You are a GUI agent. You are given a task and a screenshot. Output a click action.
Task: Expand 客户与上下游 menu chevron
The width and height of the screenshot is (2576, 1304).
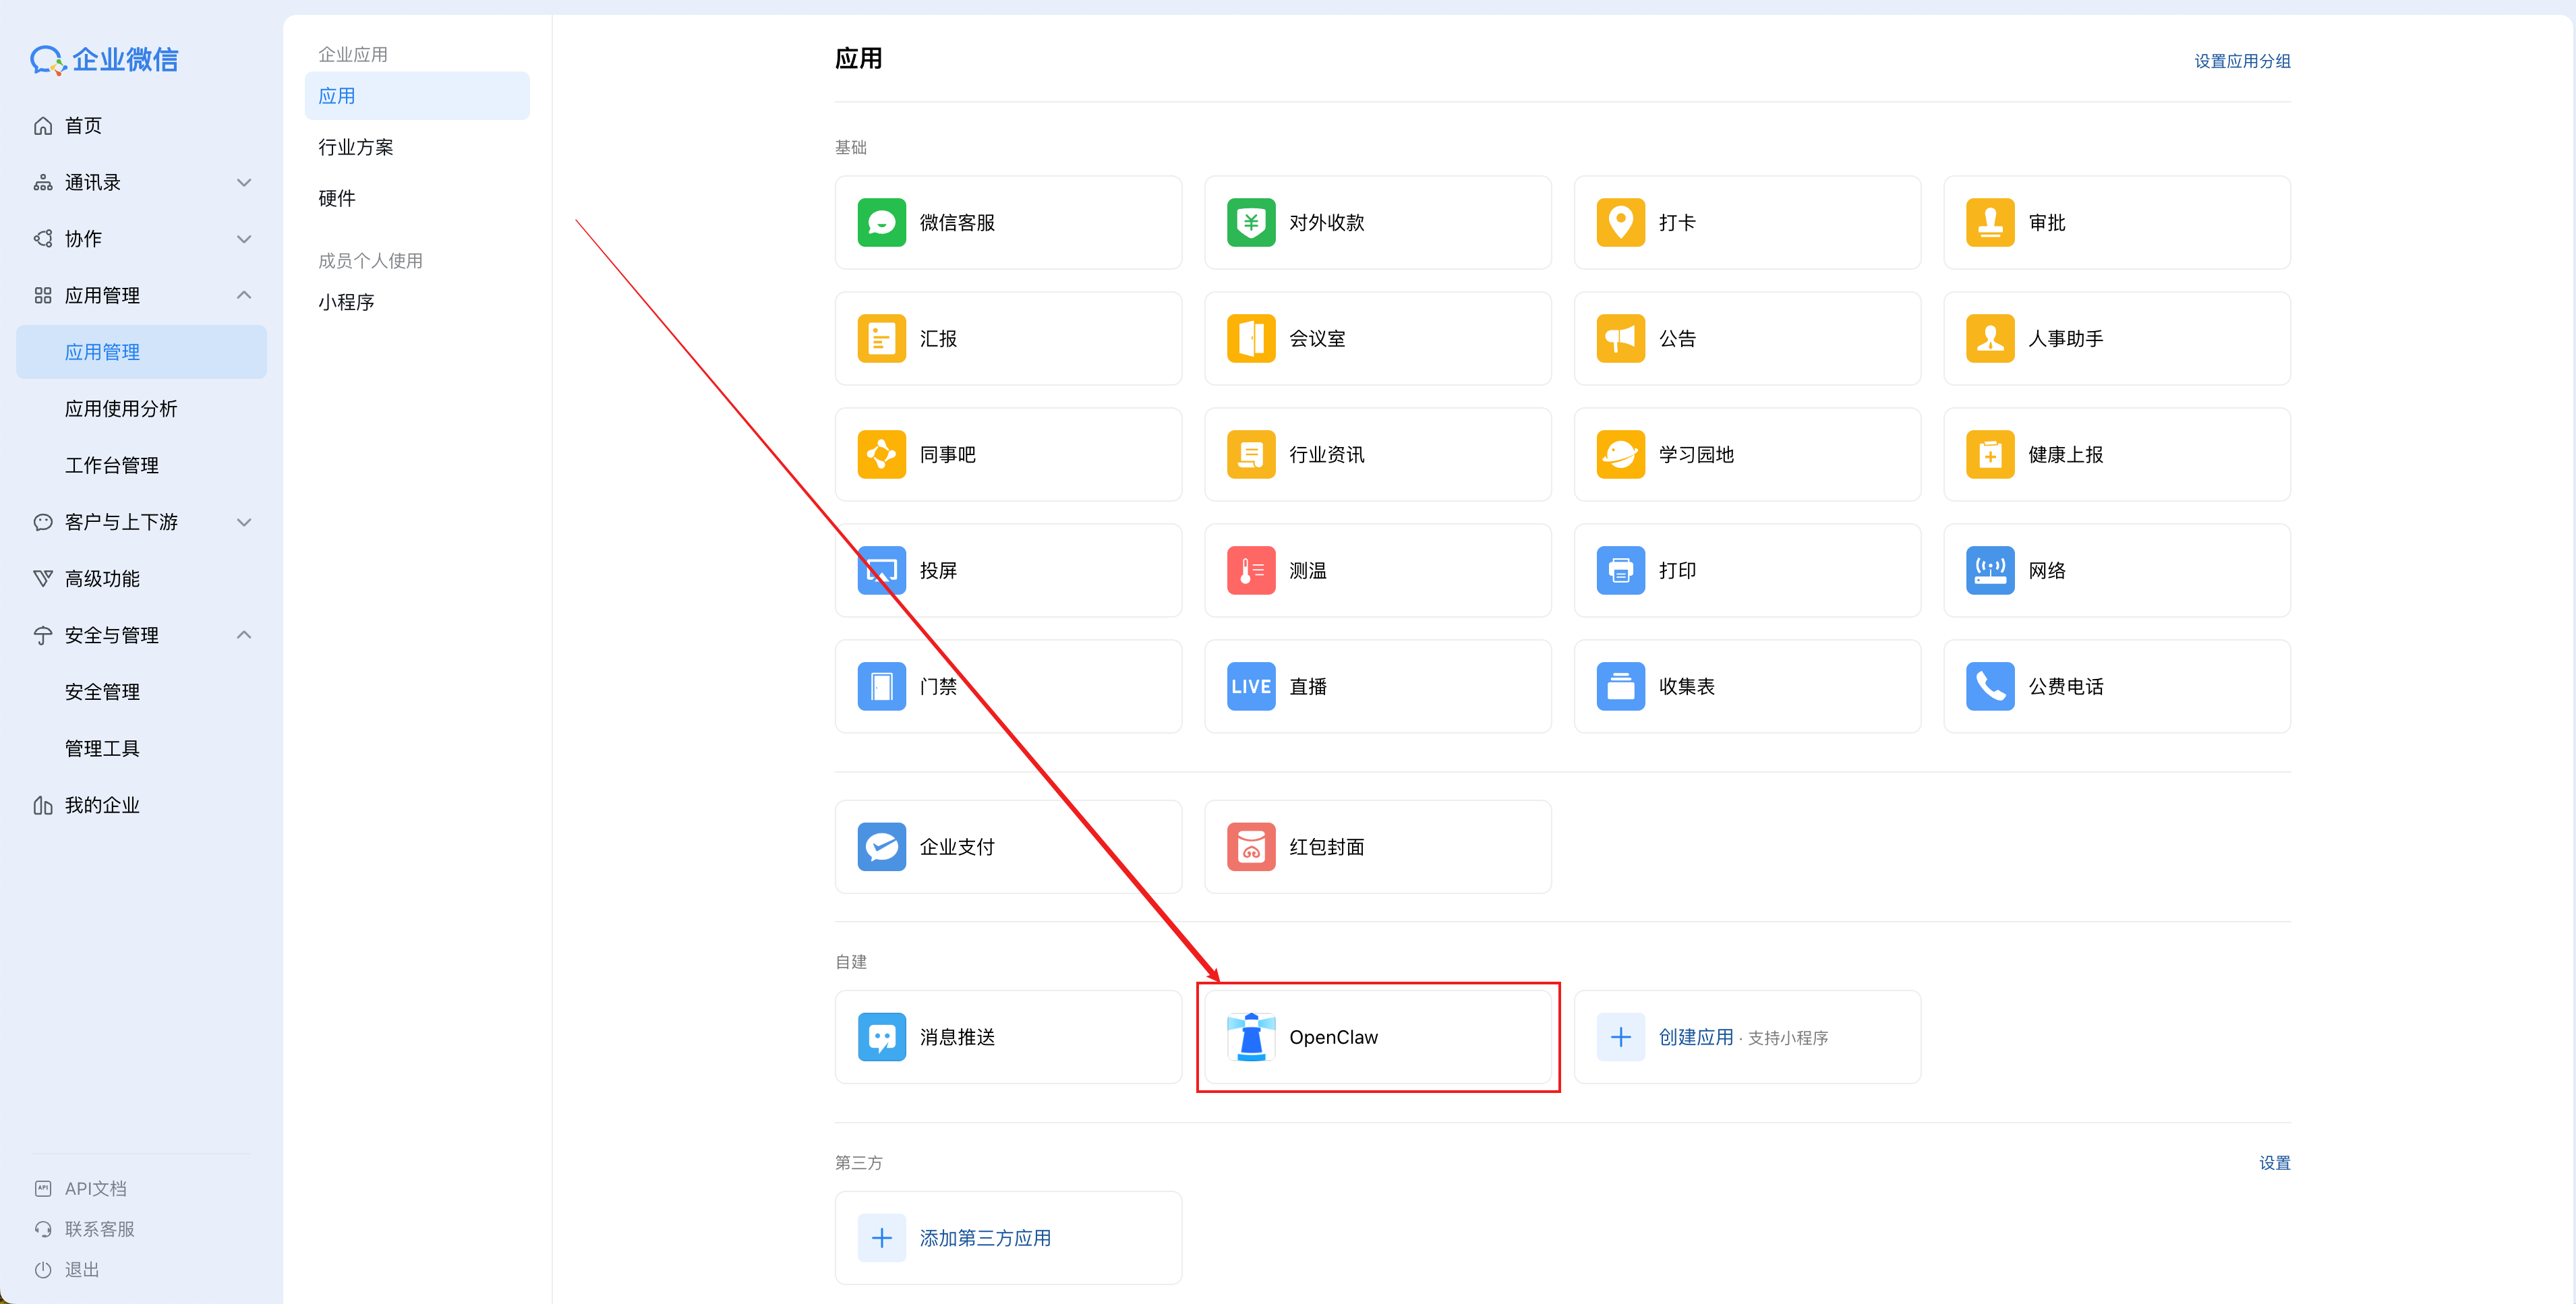243,522
